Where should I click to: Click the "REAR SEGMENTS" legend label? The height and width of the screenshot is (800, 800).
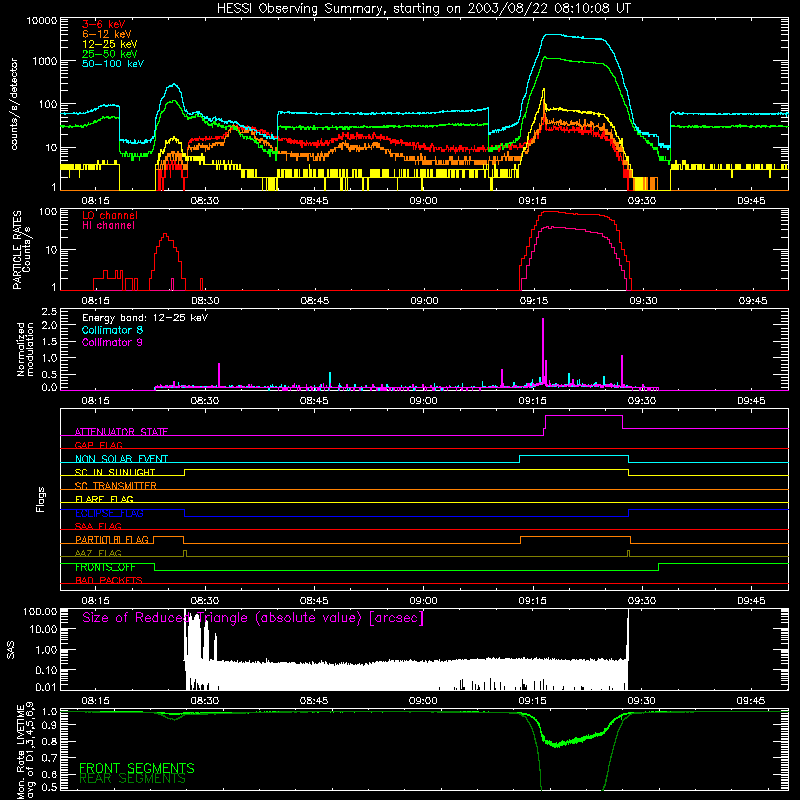(x=132, y=779)
